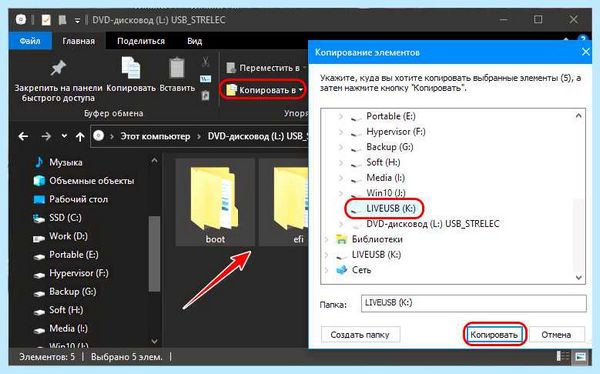
Task: Click Переместить в button
Action: pos(265,68)
